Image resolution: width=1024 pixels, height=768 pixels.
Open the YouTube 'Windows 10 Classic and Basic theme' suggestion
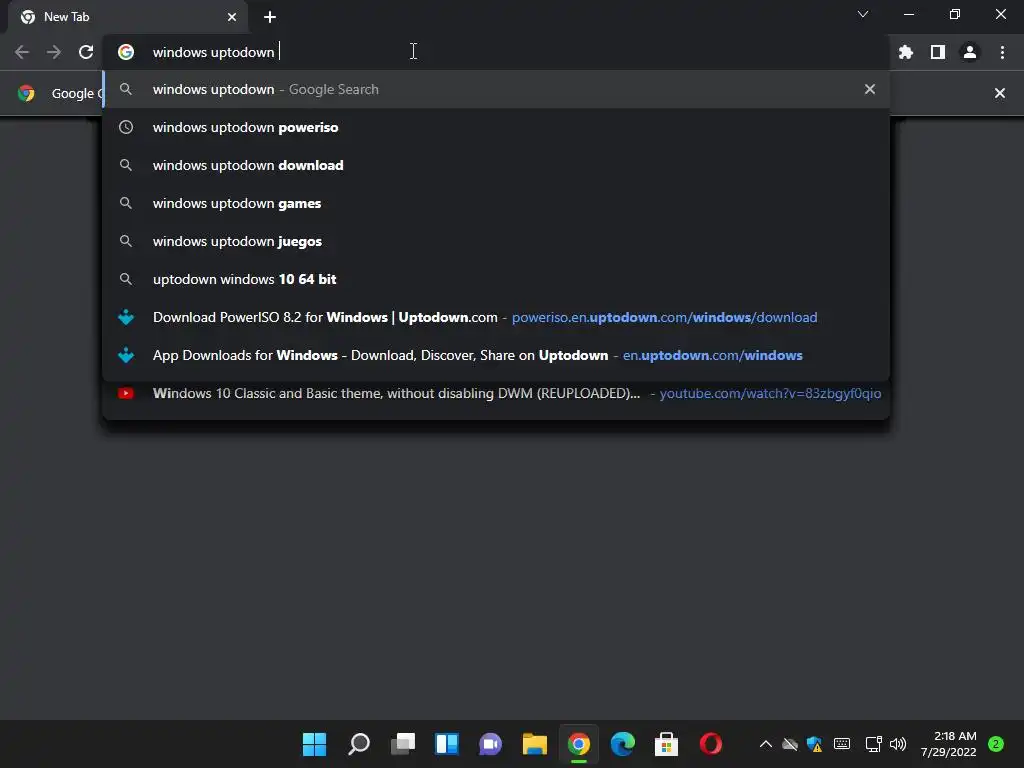496,393
